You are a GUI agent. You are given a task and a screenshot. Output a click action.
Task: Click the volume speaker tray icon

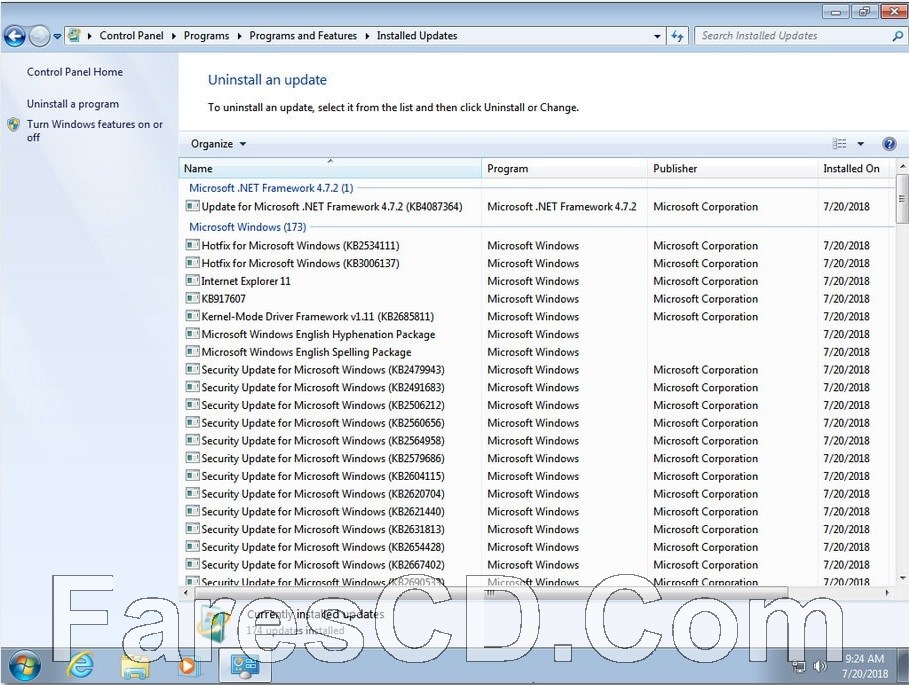point(820,666)
